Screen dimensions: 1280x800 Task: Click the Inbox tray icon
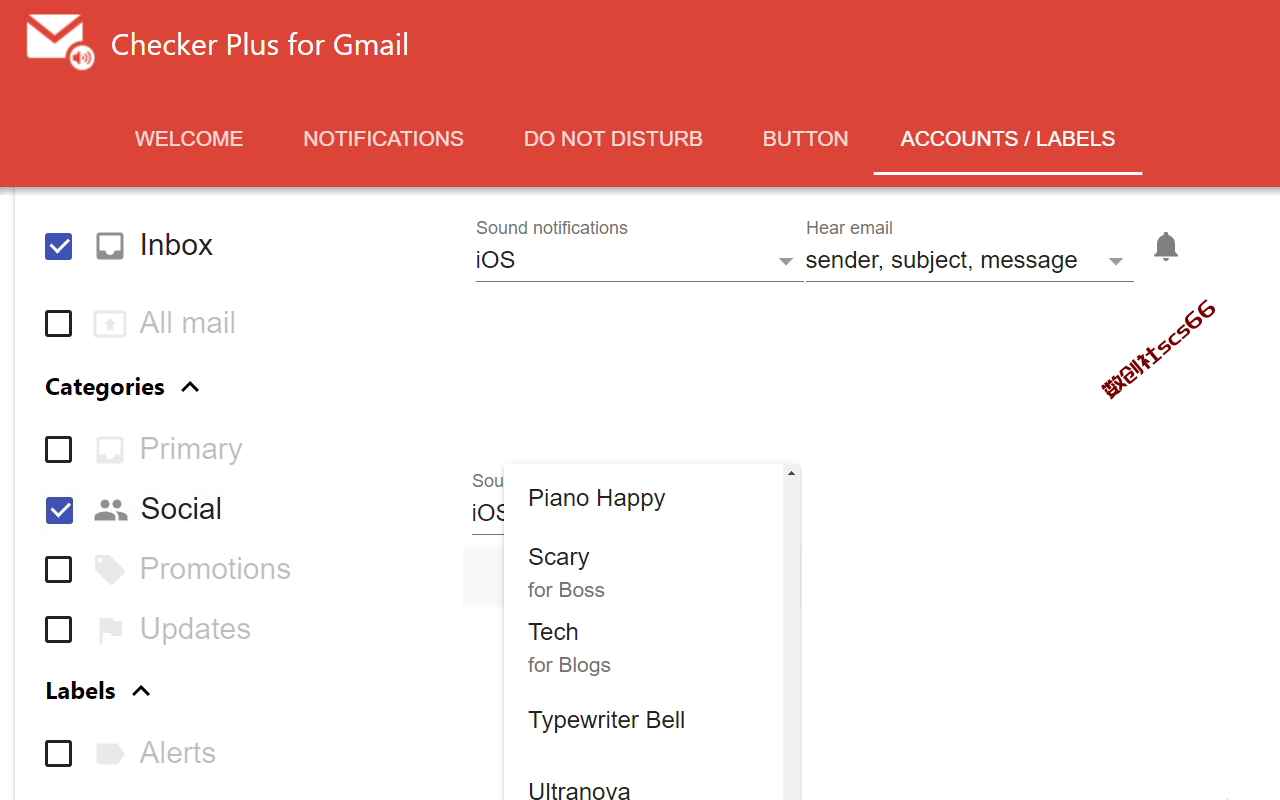point(110,246)
